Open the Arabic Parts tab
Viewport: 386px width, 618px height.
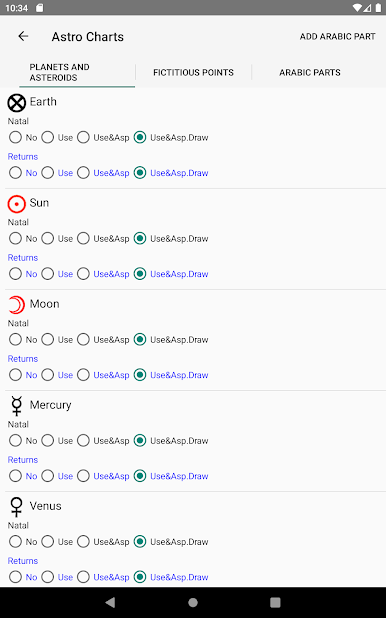[310, 73]
